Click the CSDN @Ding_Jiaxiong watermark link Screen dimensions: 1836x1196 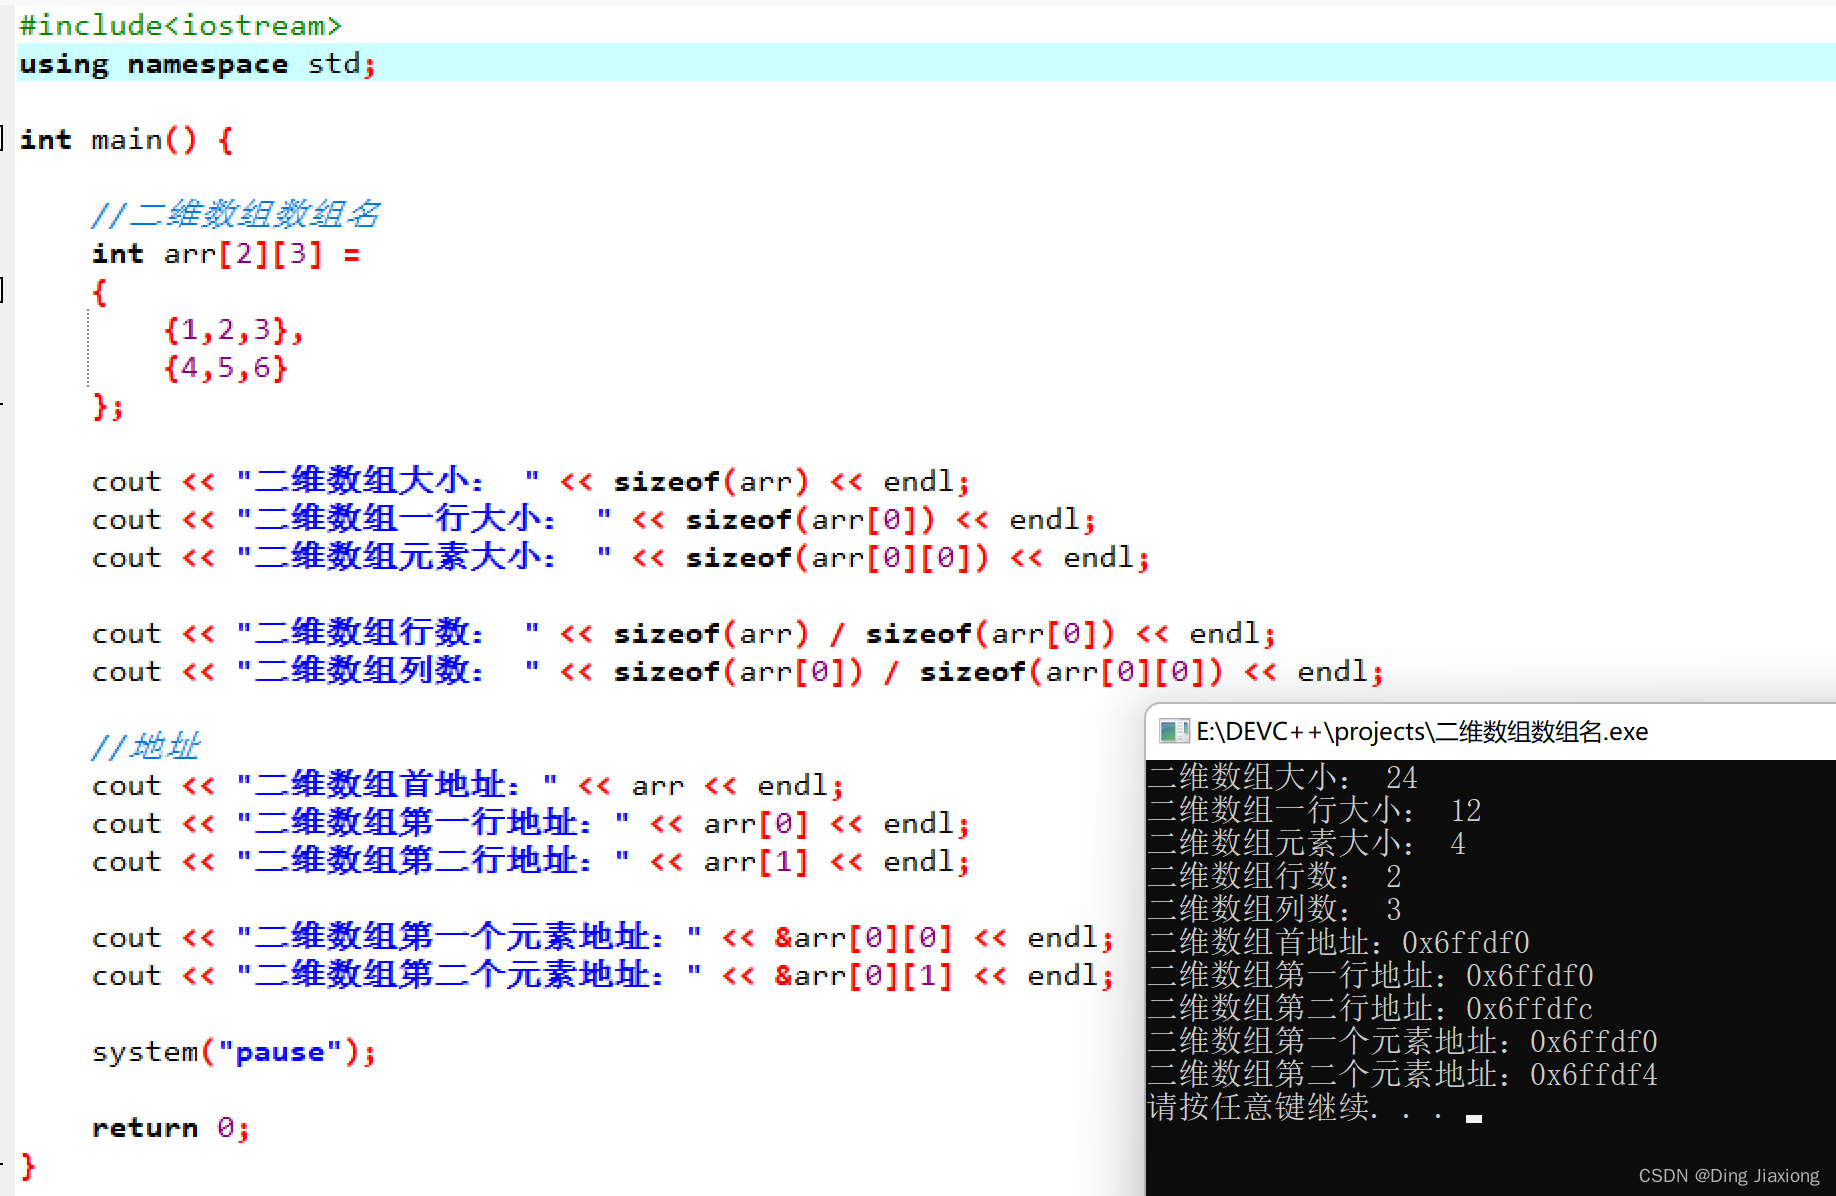(x=1728, y=1175)
